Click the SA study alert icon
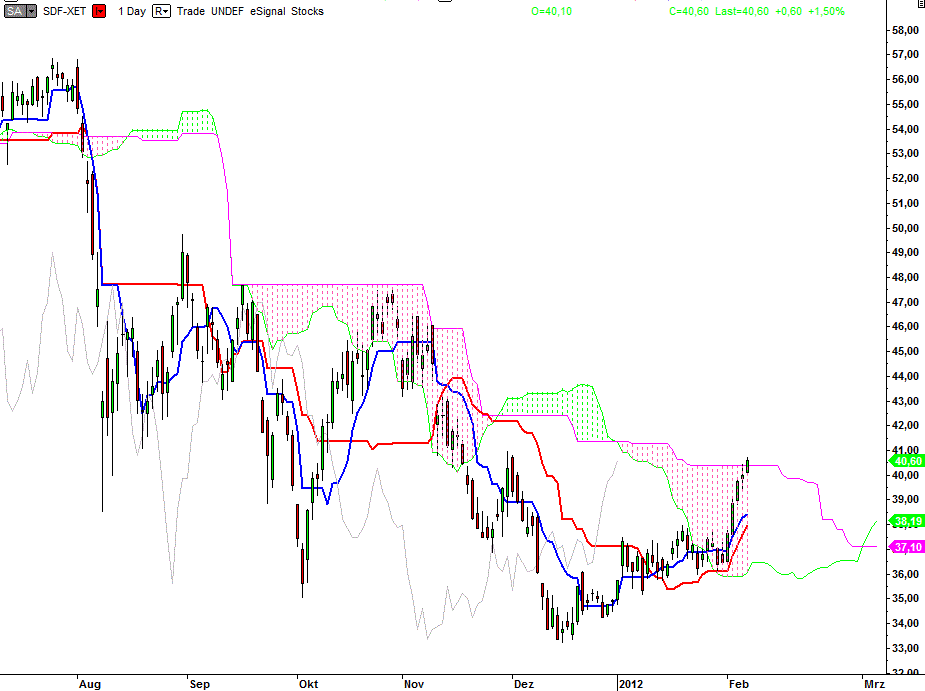 tap(14, 11)
